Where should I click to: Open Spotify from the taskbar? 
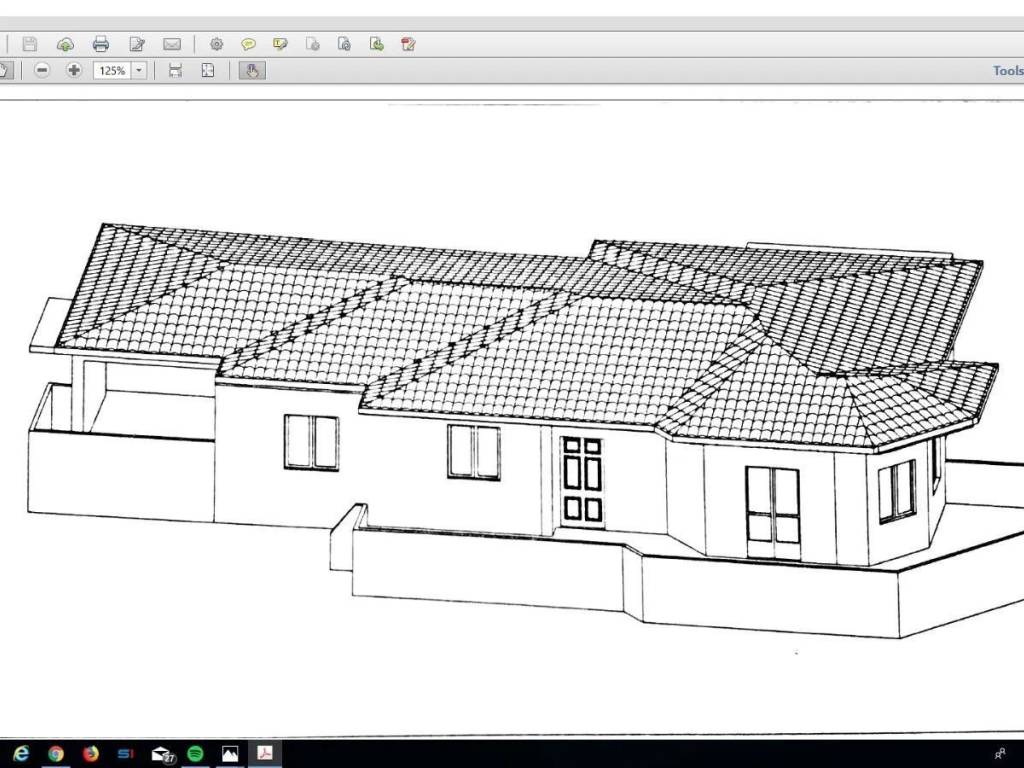195,753
